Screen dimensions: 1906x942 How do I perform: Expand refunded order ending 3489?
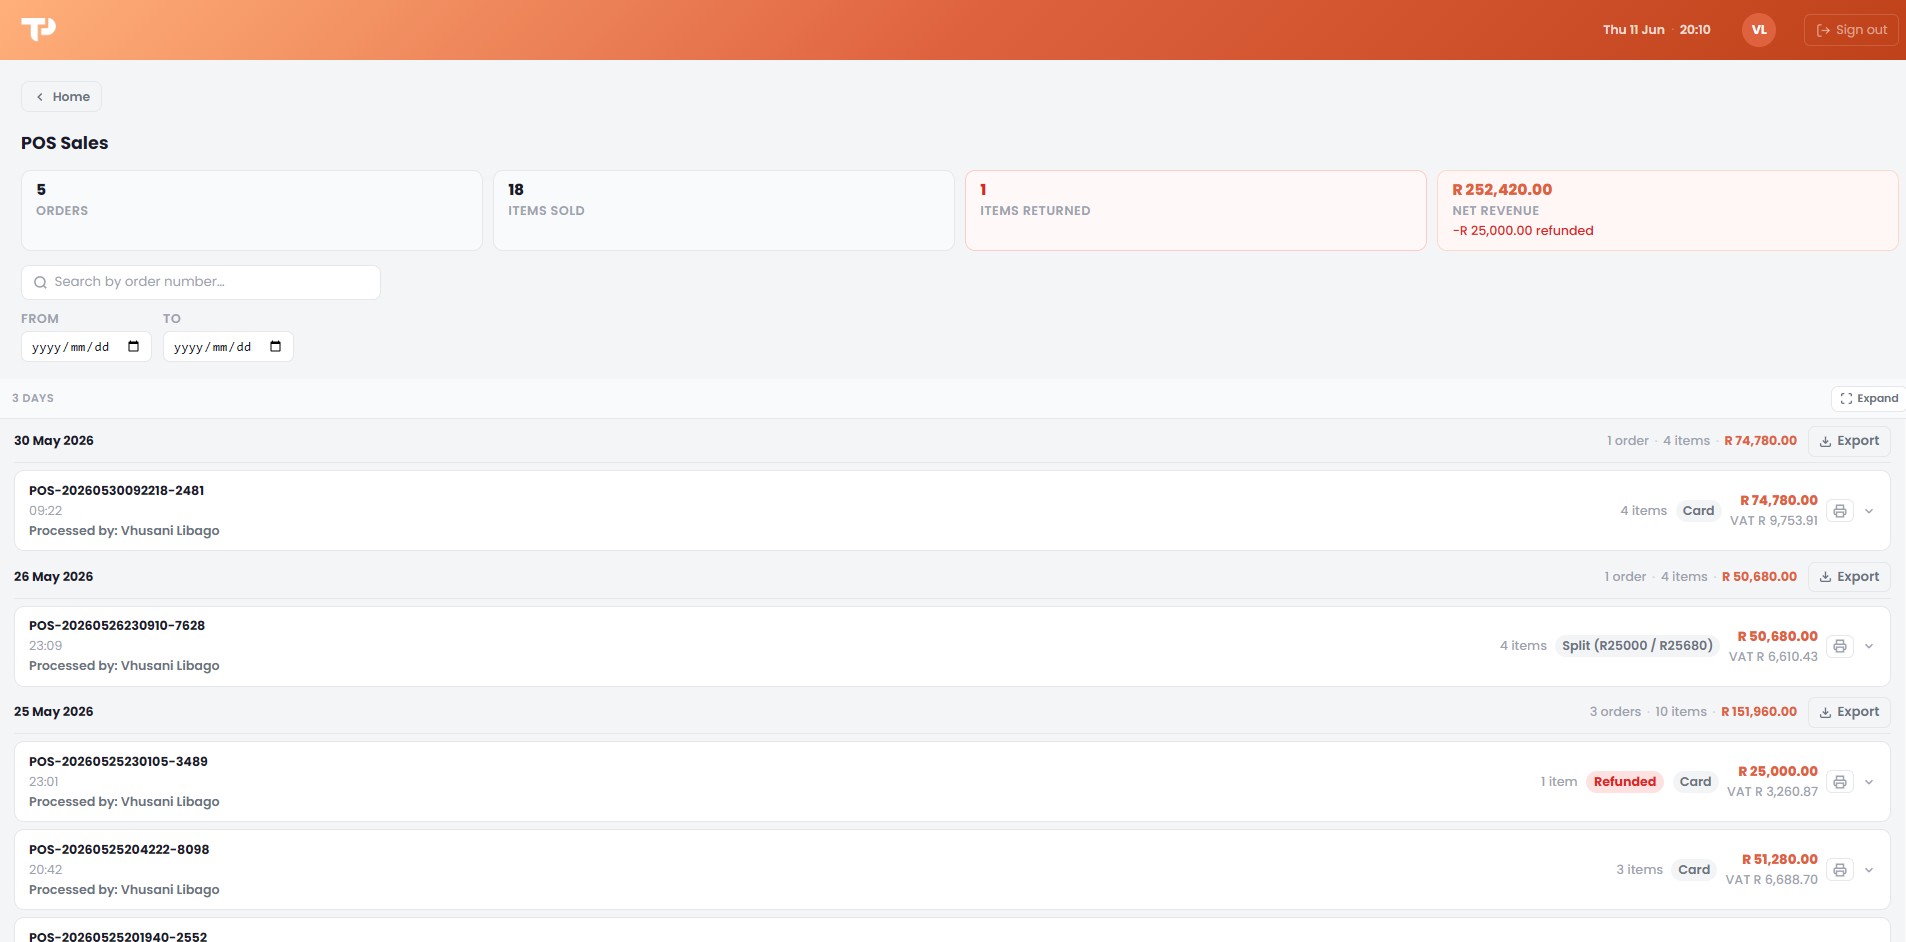[1869, 782]
